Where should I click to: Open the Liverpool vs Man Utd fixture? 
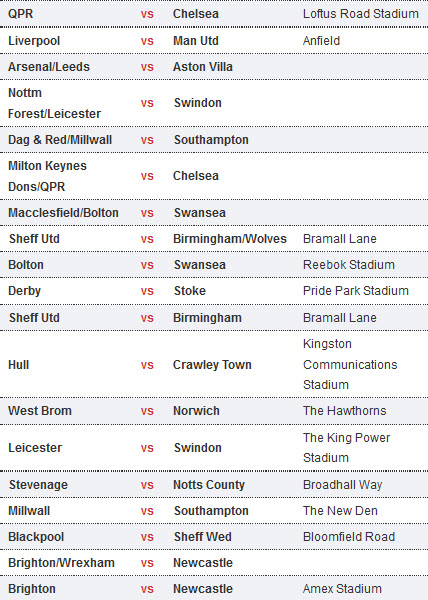214,41
